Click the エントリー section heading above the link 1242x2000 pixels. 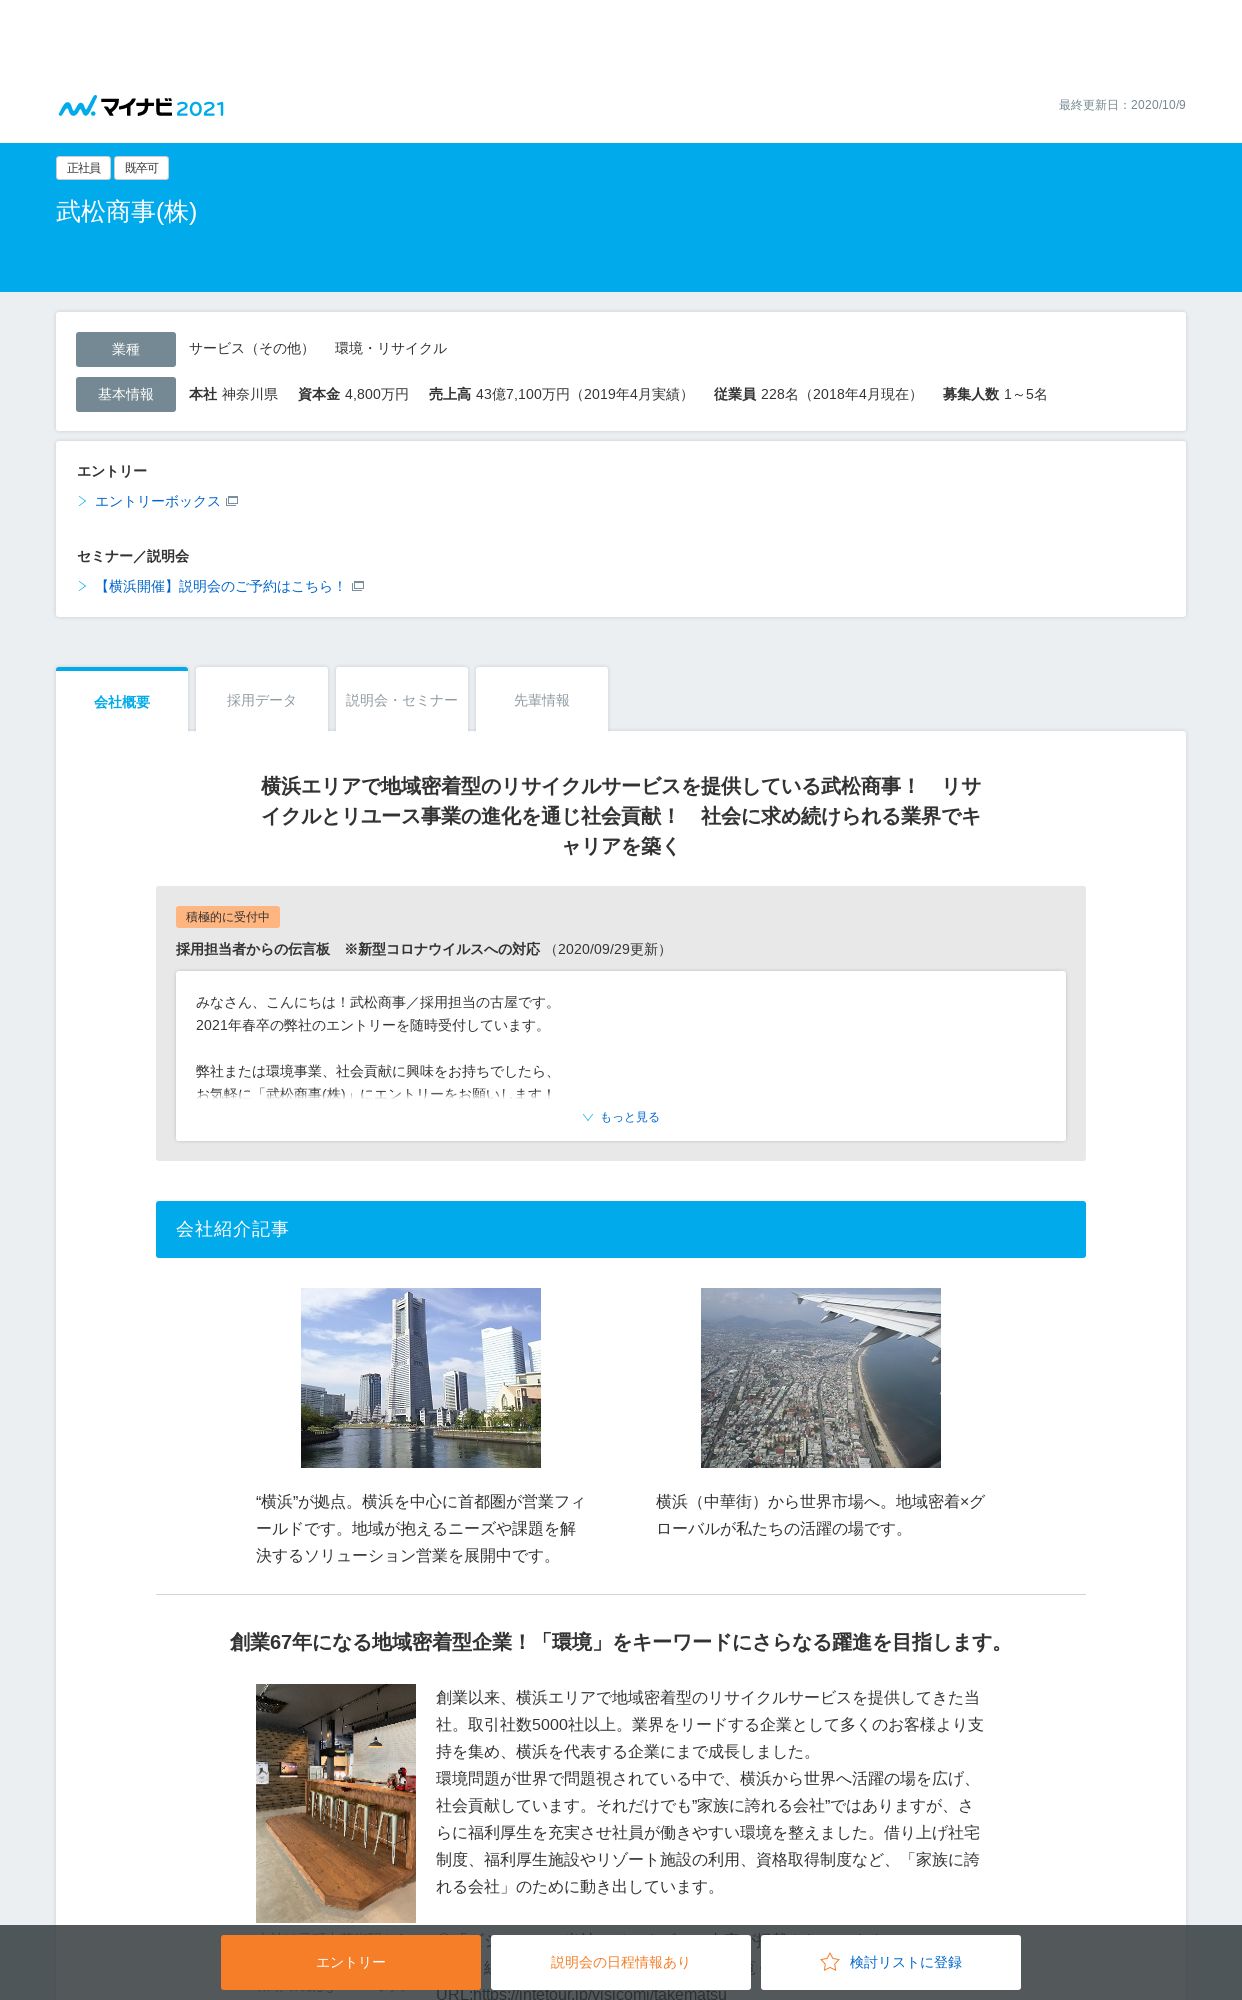pyautogui.click(x=112, y=471)
